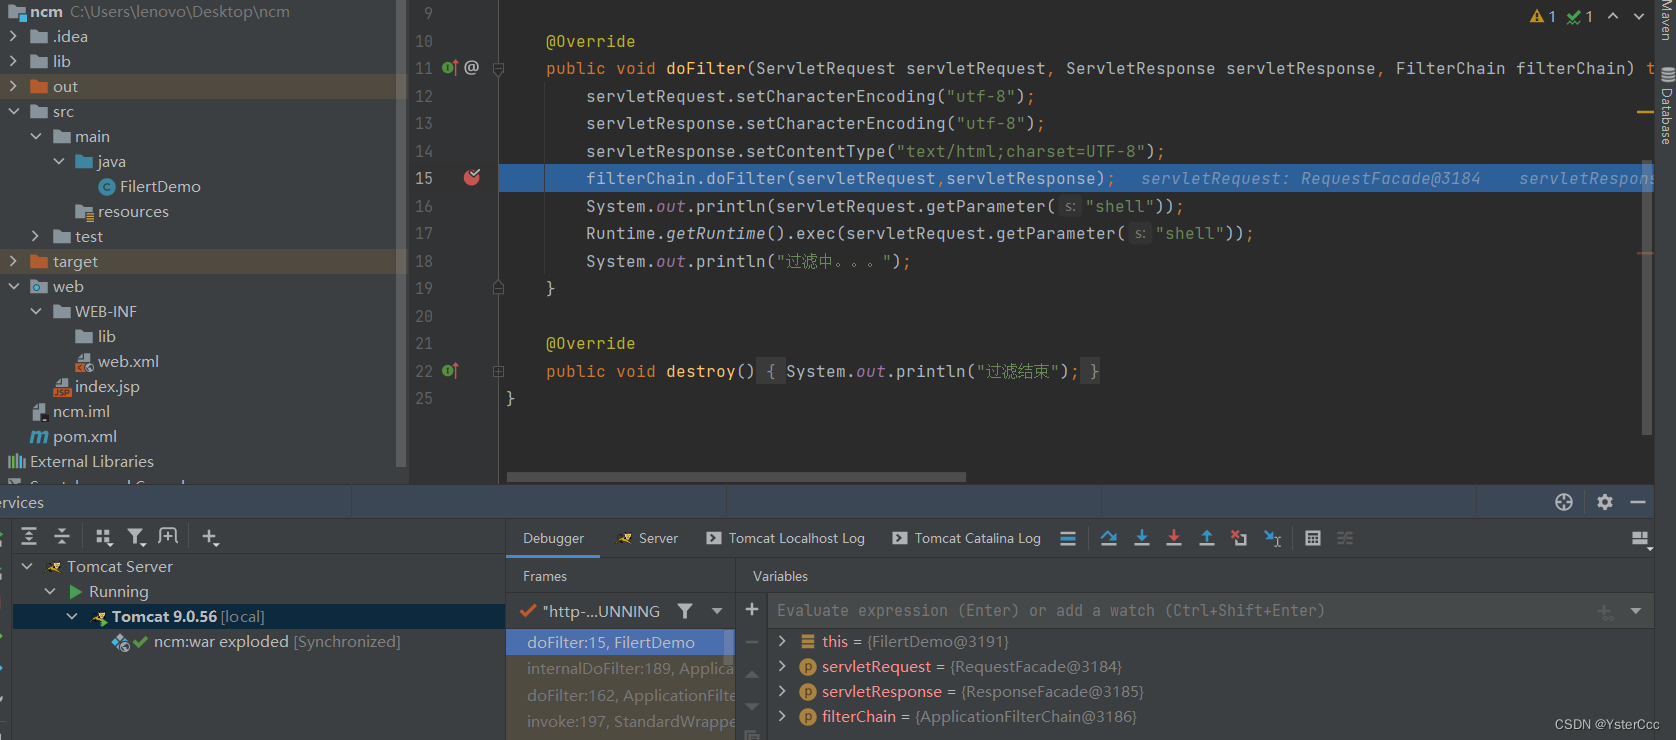This screenshot has width=1676, height=740.
Task: Click the frames thread filter icon
Action: click(685, 611)
